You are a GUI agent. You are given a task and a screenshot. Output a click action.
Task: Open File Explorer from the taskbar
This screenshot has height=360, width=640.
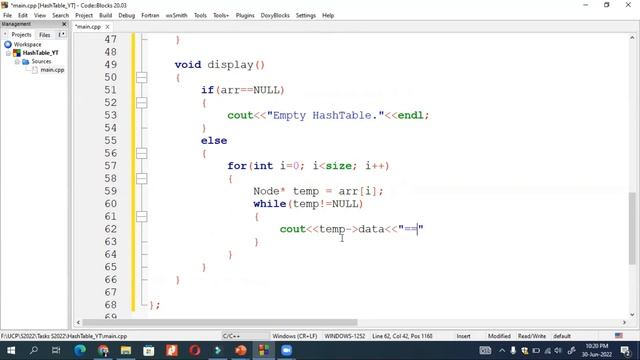point(126,350)
